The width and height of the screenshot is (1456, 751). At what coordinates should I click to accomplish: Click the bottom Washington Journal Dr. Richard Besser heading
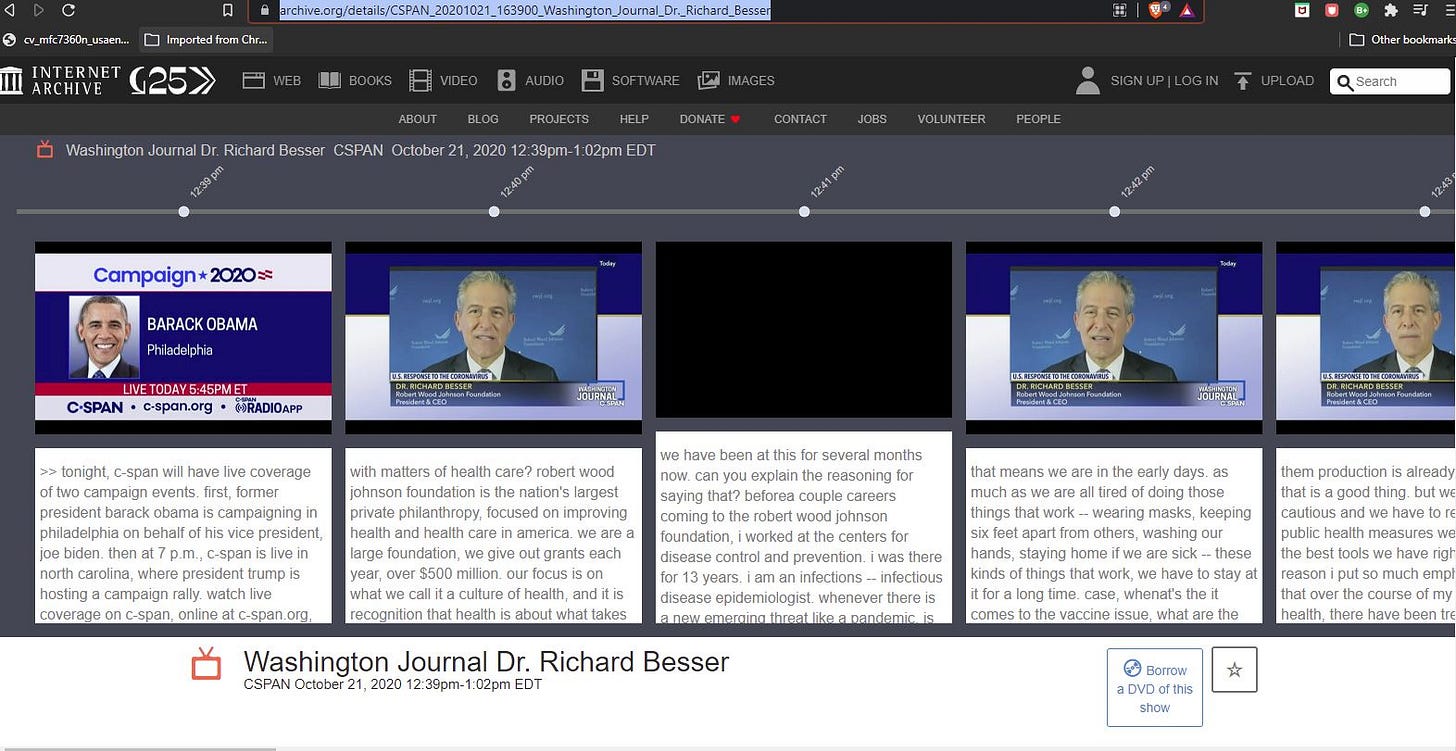click(x=486, y=662)
